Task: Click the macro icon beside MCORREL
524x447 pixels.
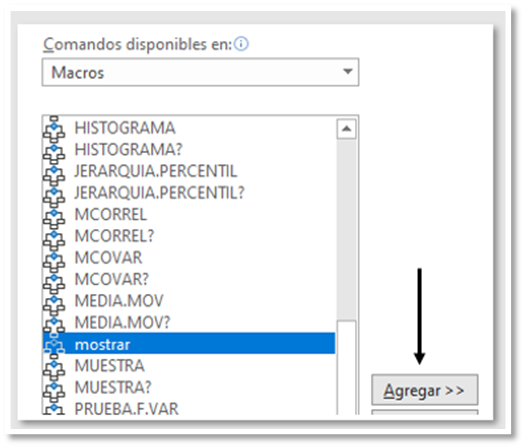Action: 54,214
